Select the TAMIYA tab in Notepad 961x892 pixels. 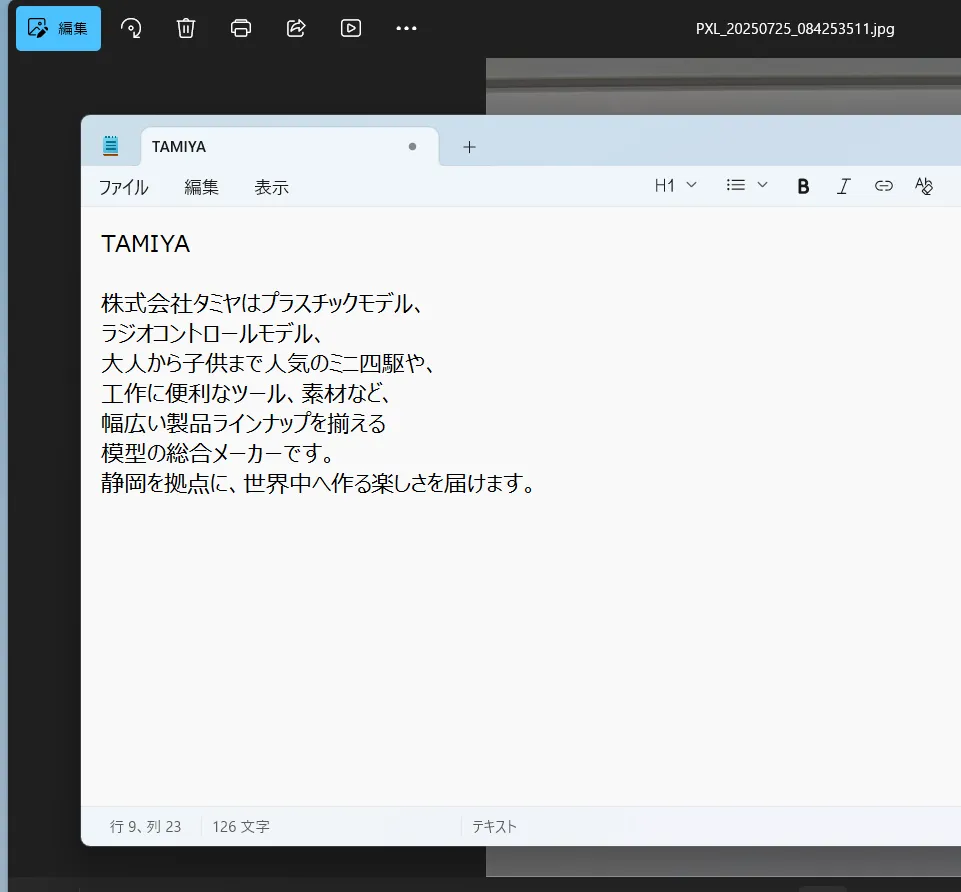tap(290, 147)
